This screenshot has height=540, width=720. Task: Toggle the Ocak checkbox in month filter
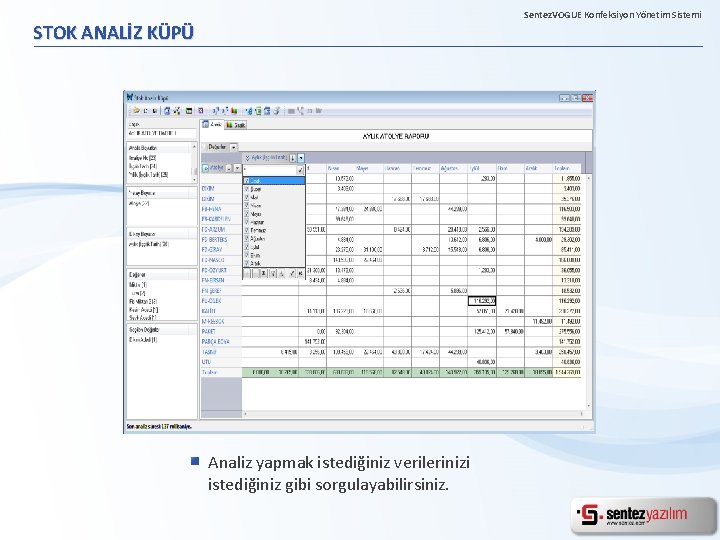pyautogui.click(x=247, y=181)
